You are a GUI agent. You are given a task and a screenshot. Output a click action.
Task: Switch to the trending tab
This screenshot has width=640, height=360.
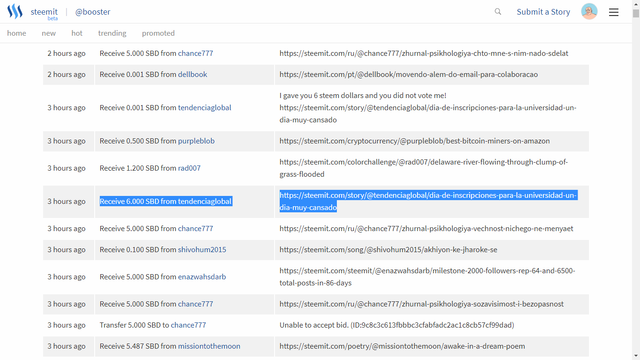click(112, 33)
